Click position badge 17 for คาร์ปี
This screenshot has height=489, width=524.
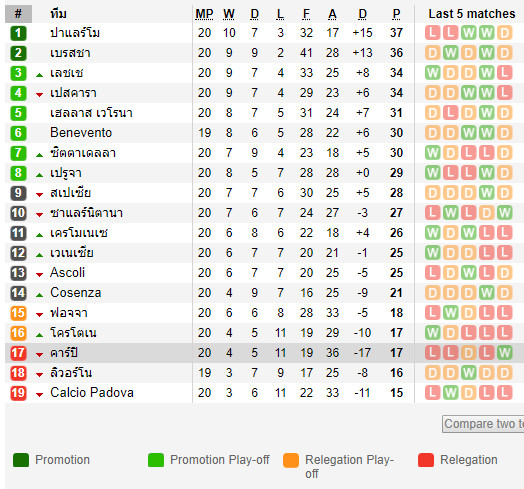[x=18, y=353]
